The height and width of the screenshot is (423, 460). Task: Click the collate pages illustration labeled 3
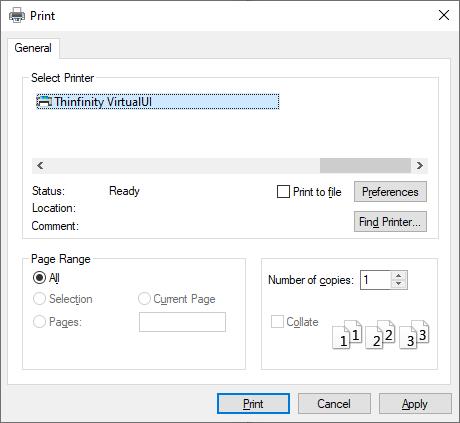(x=414, y=334)
